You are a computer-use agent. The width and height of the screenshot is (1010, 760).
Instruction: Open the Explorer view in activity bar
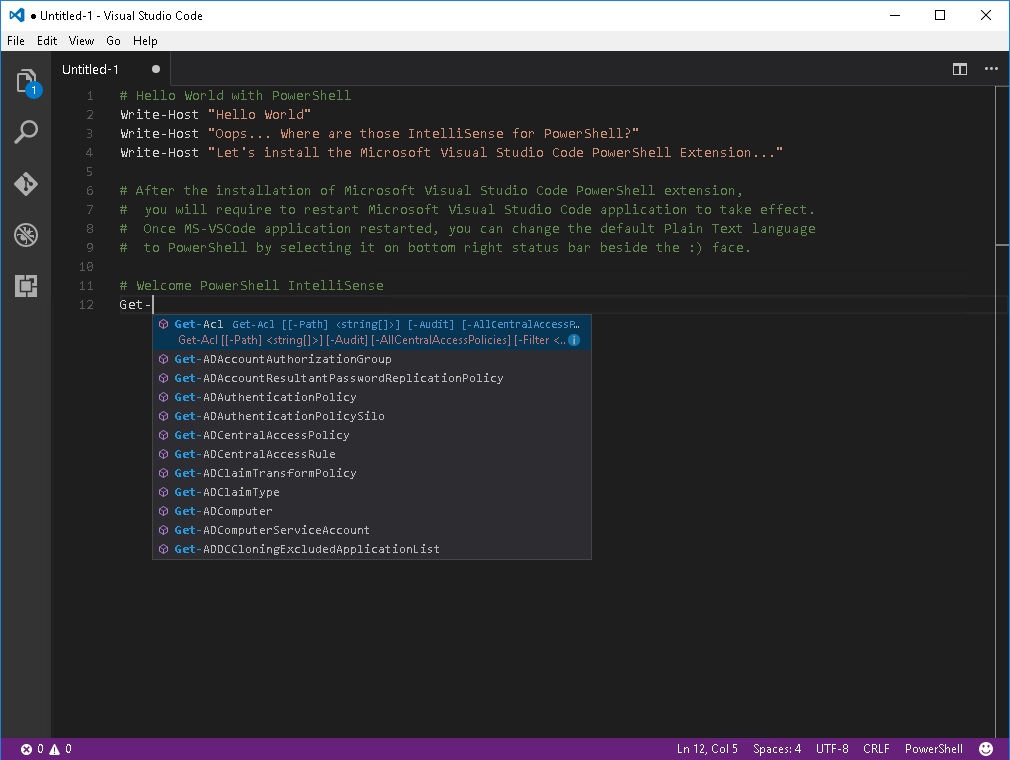(x=26, y=82)
